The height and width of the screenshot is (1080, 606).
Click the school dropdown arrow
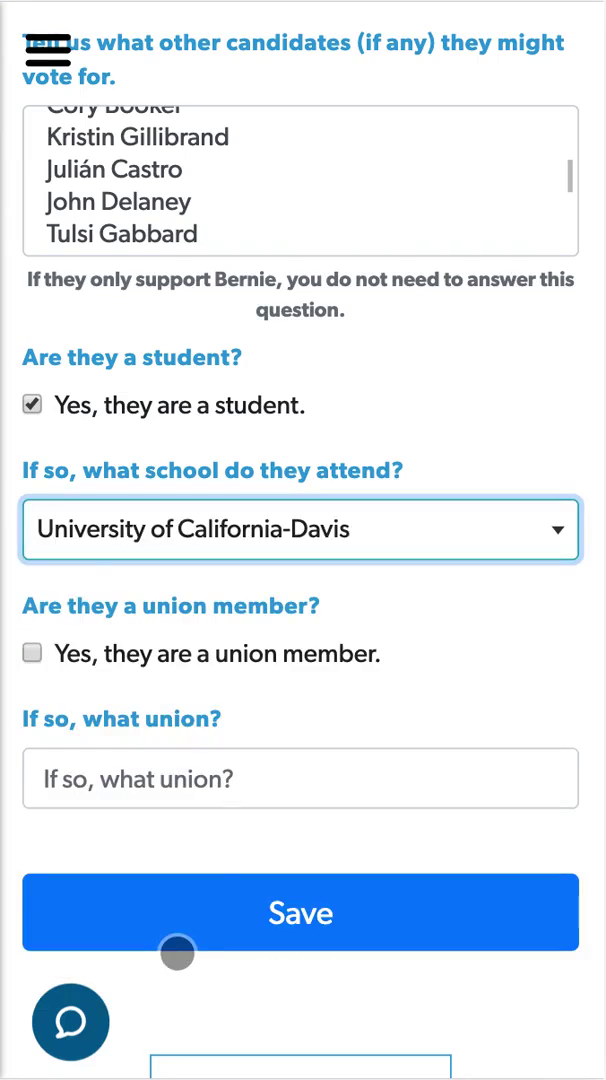point(558,530)
